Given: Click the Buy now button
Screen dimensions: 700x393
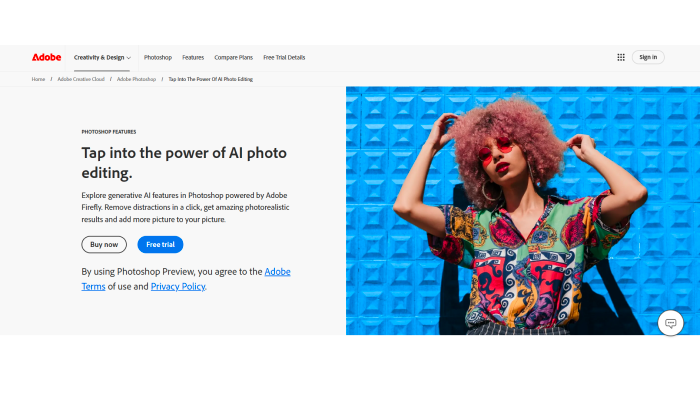Looking at the screenshot, I should 104,244.
